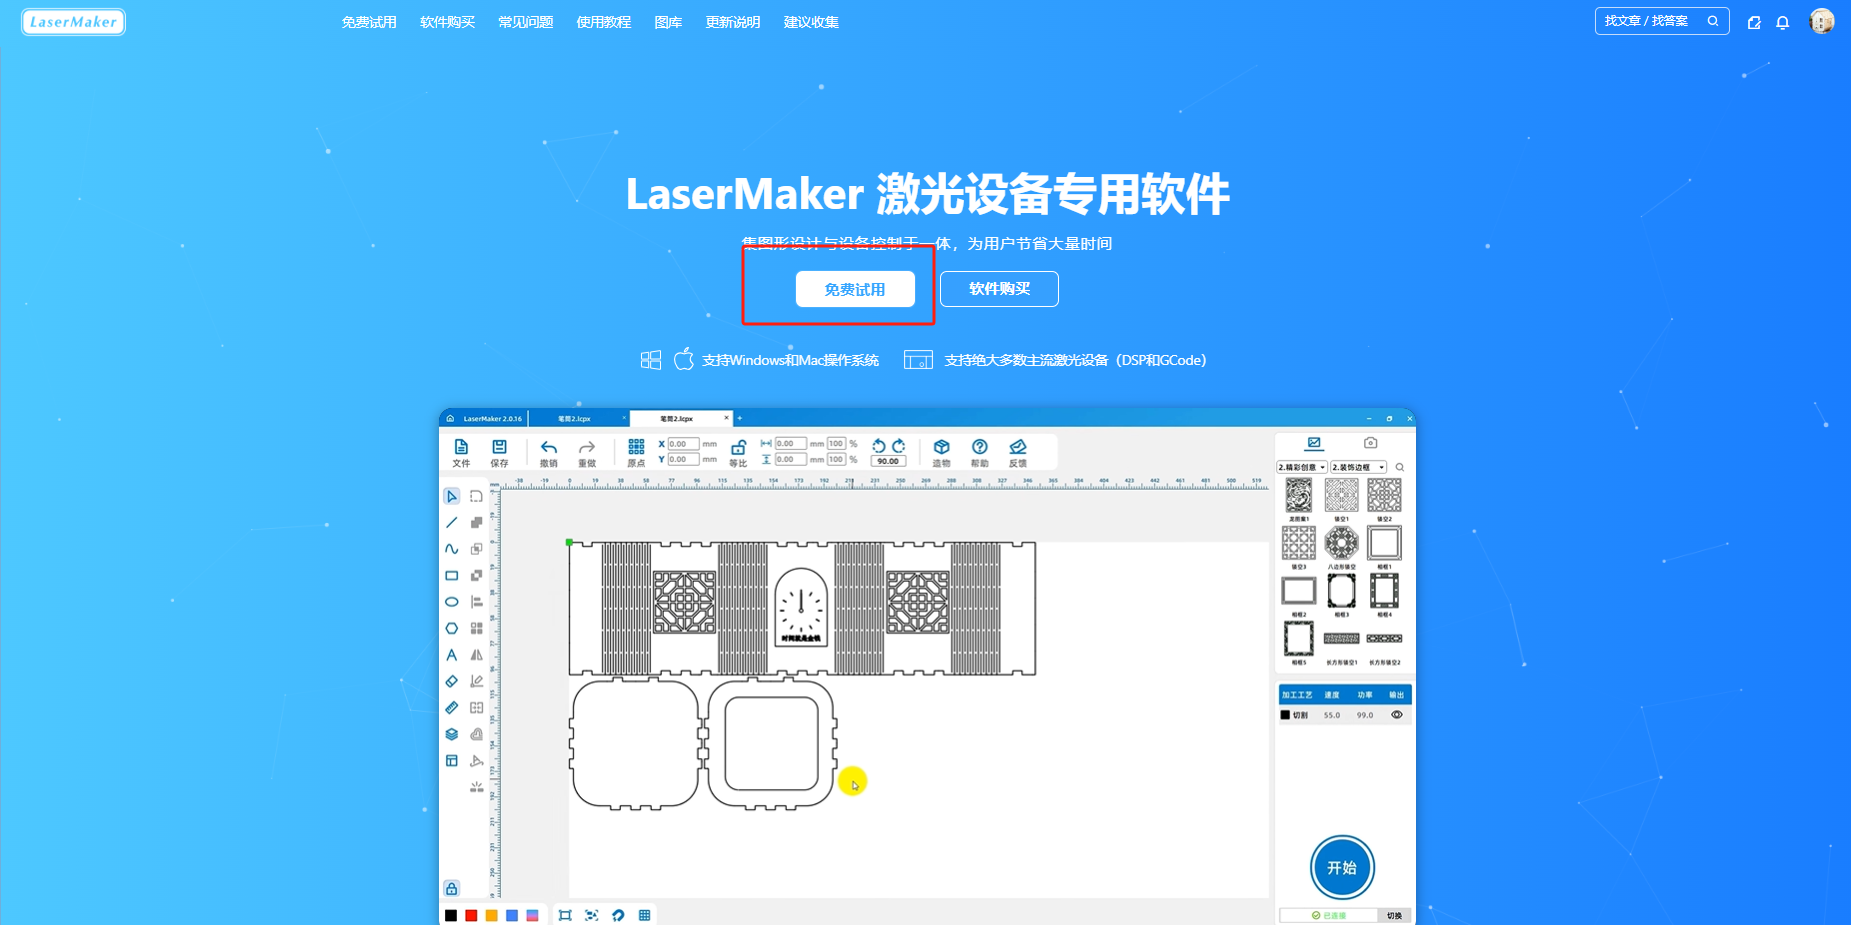
Task: Click the rotate clockwise icon
Action: coord(899,445)
